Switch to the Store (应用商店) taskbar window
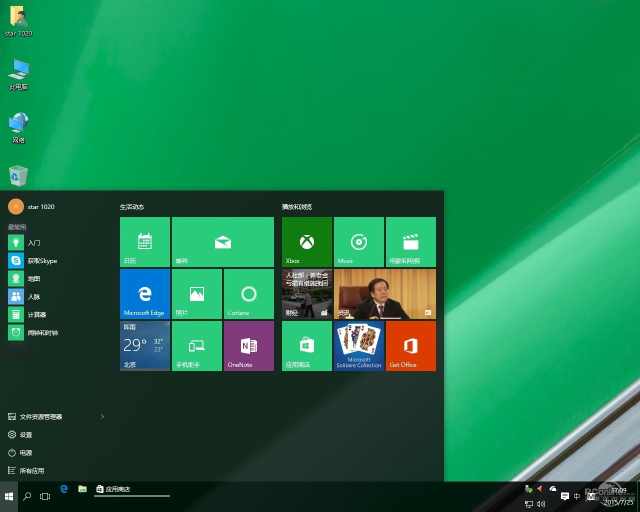 132,489
